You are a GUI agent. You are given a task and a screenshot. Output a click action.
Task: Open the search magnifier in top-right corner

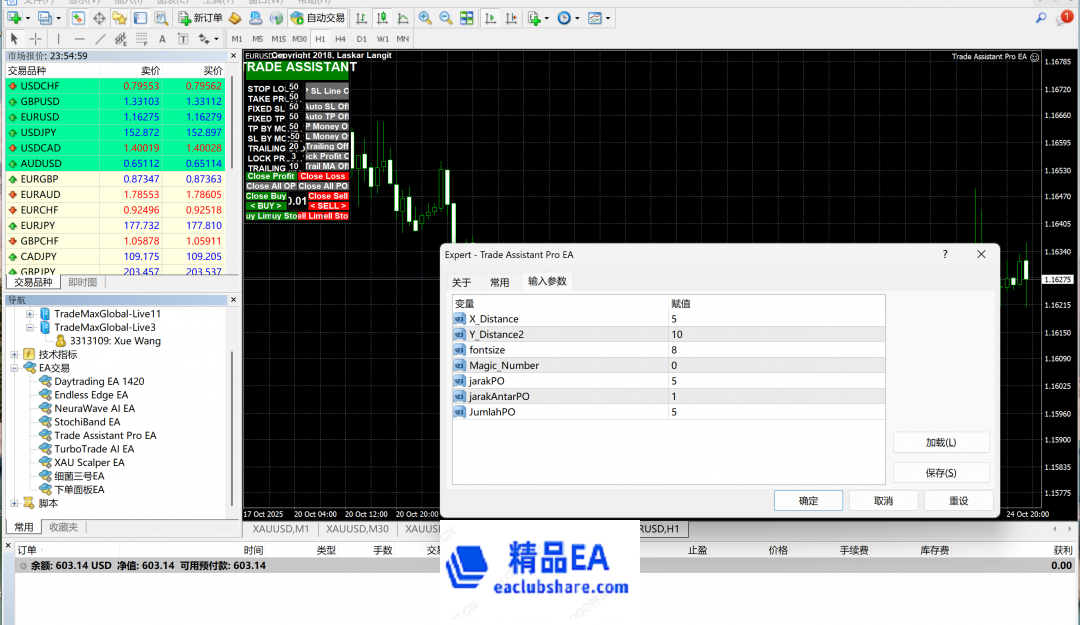point(1041,18)
